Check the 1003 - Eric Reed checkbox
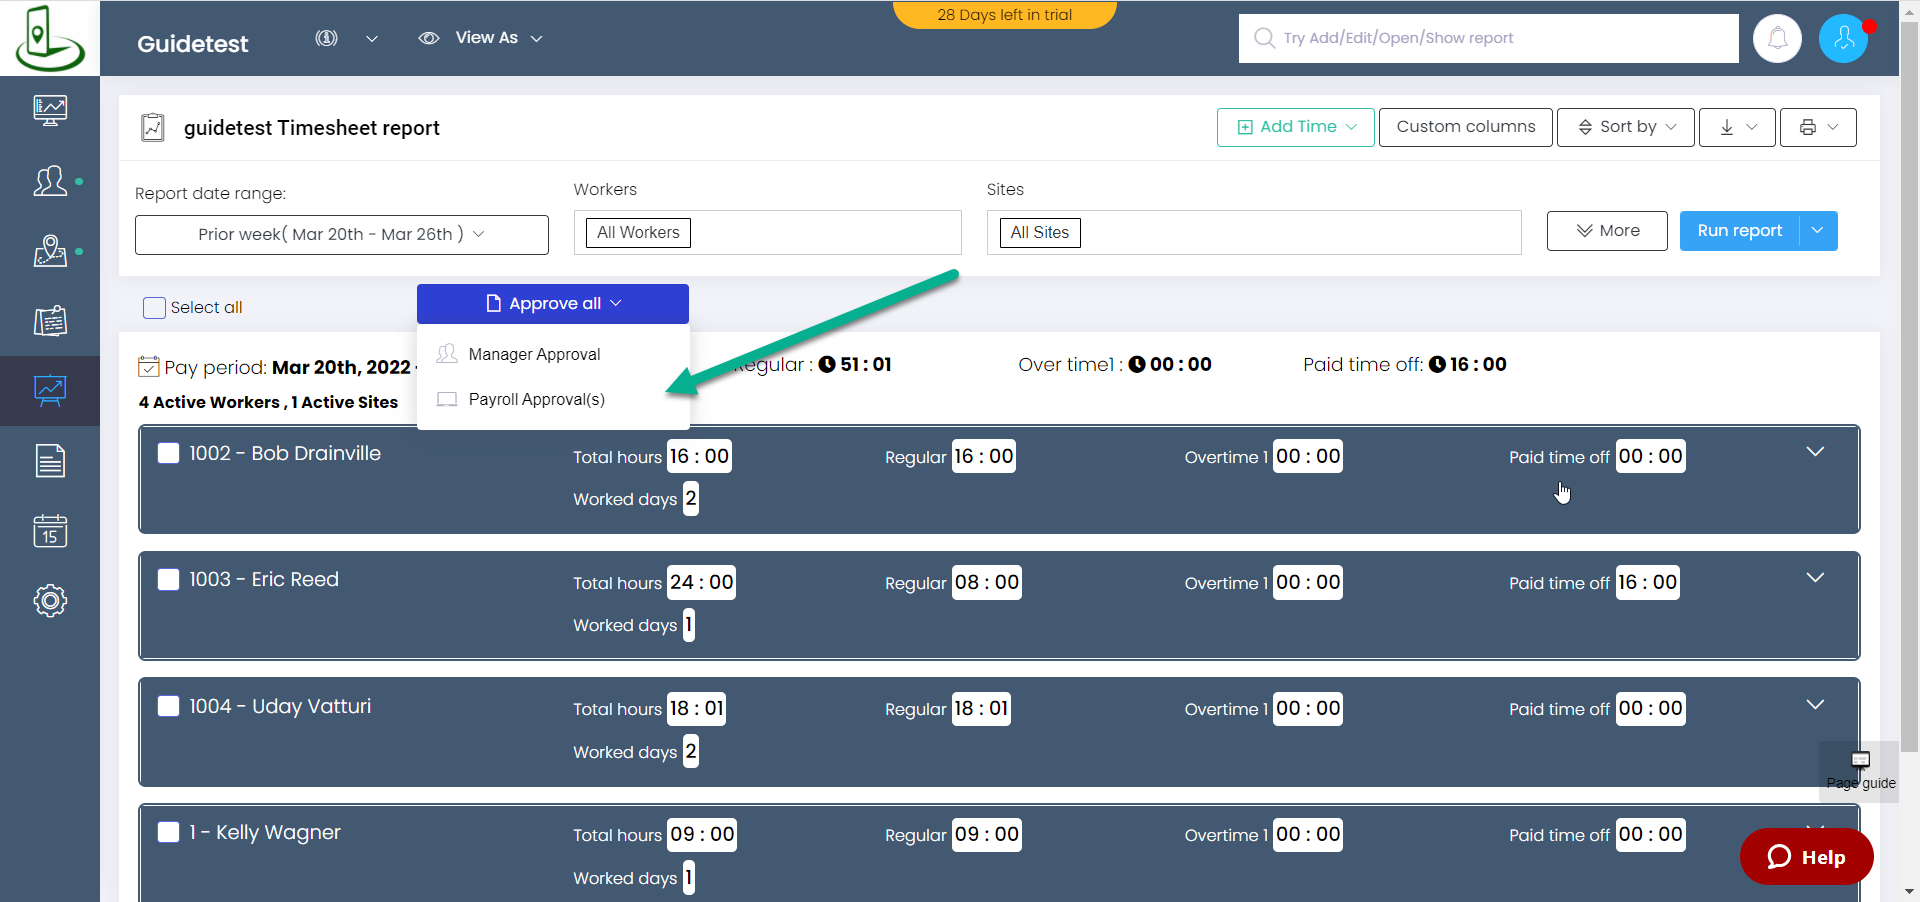Screen dimensions: 1920x902 click(169, 579)
